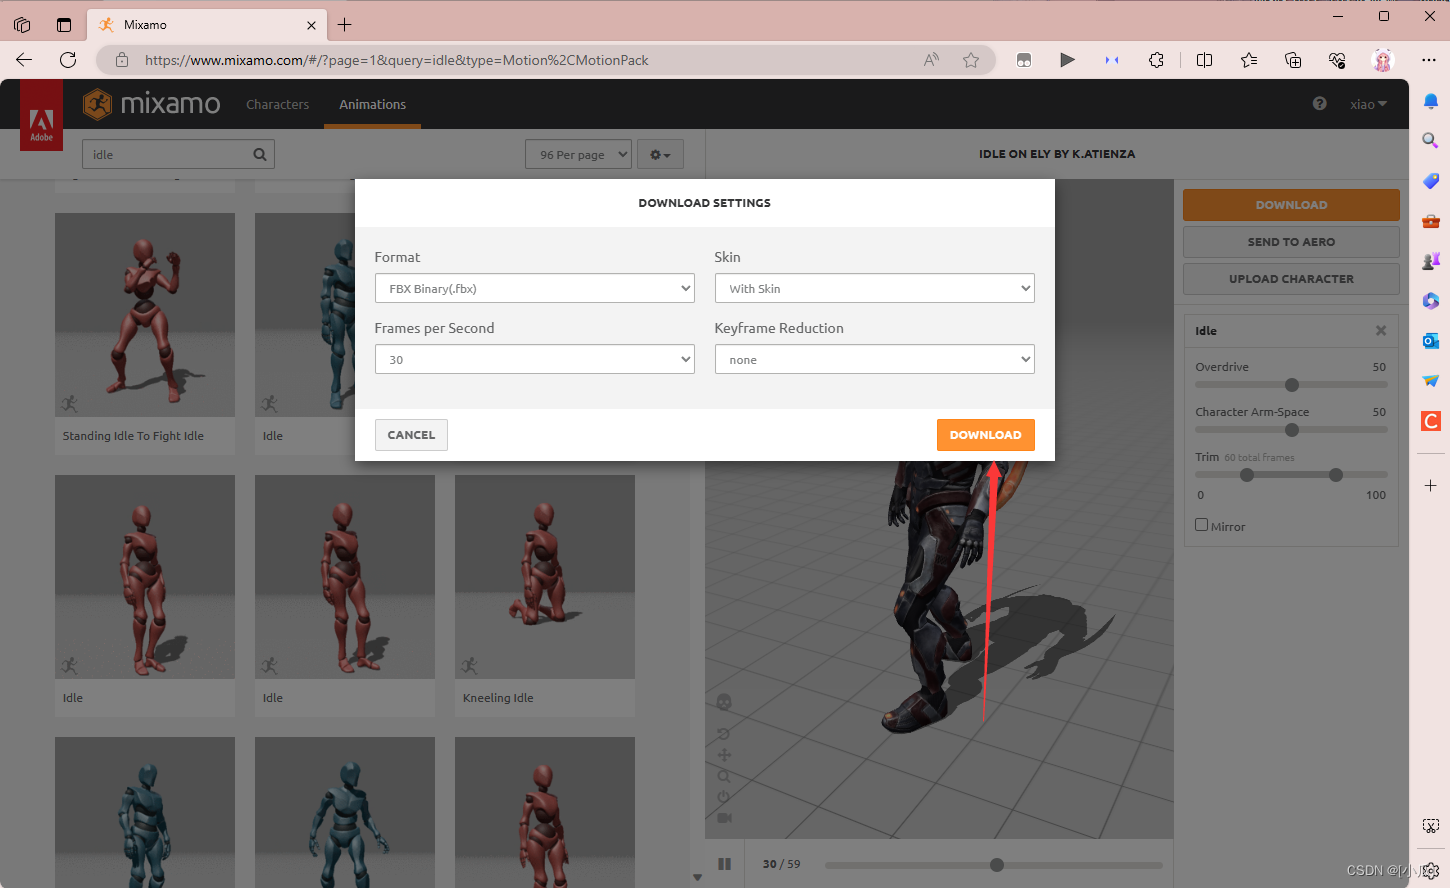Open the Keyframe Reduction dropdown
This screenshot has height=888, width=1450.
coord(874,359)
